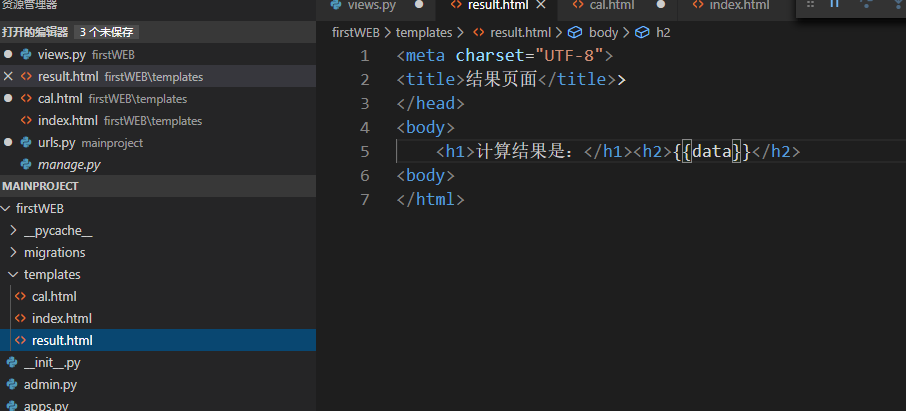This screenshot has width=906, height=411.
Task: Click the "UTF-8" charset string
Action: click(569, 55)
